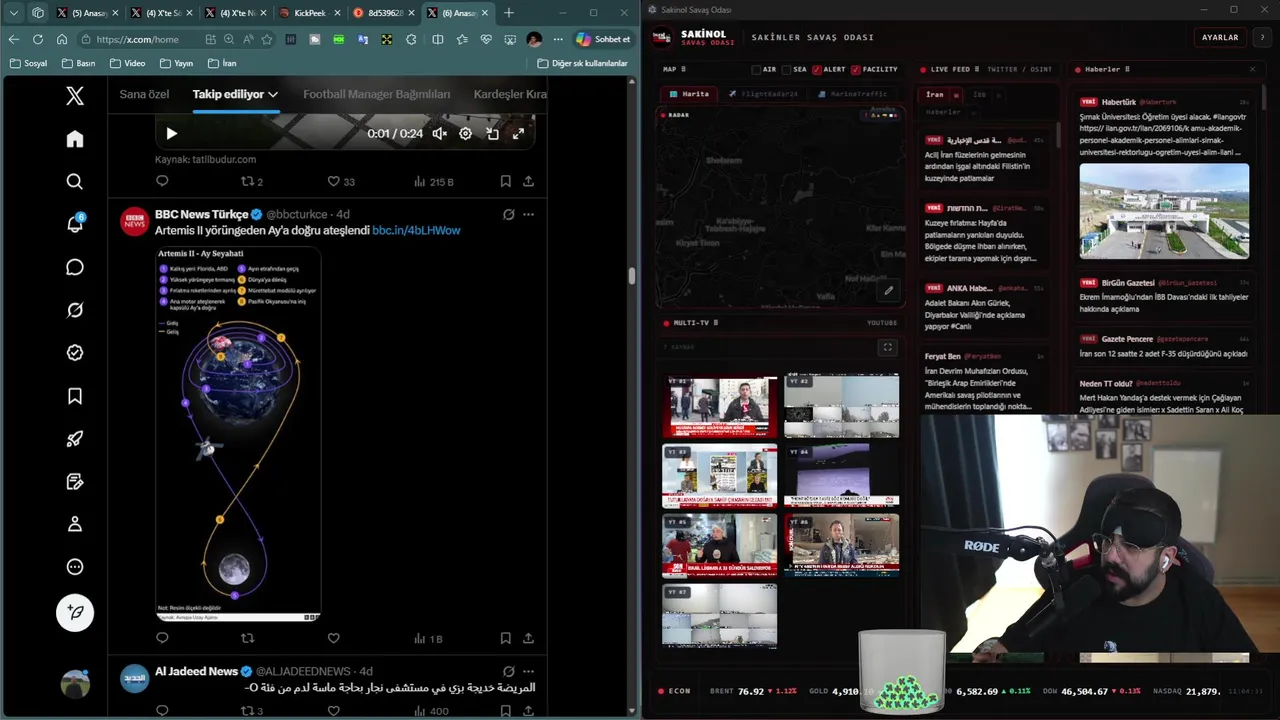Click the X account avatar at sidebar bottom

(x=75, y=683)
